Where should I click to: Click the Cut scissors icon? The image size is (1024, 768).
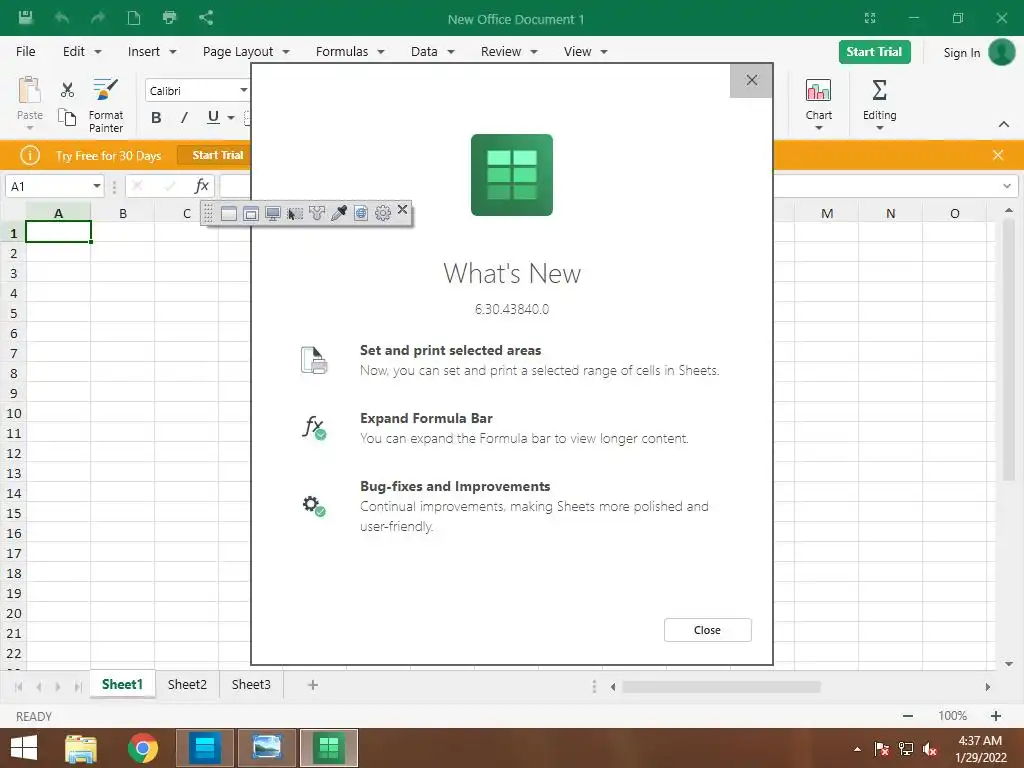67,89
